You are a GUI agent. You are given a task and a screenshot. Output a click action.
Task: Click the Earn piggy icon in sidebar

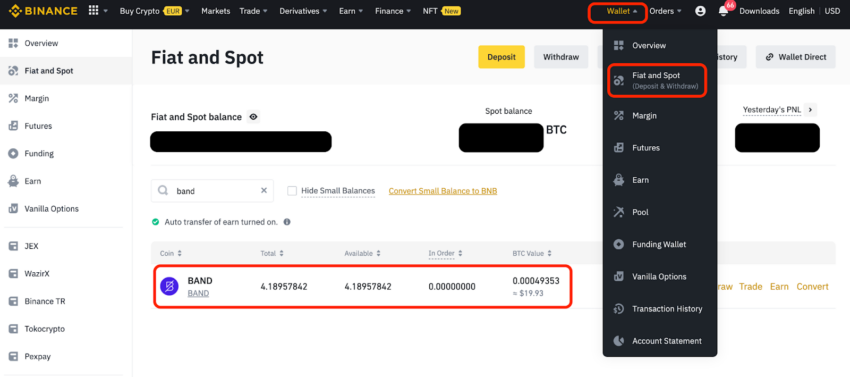[14, 181]
